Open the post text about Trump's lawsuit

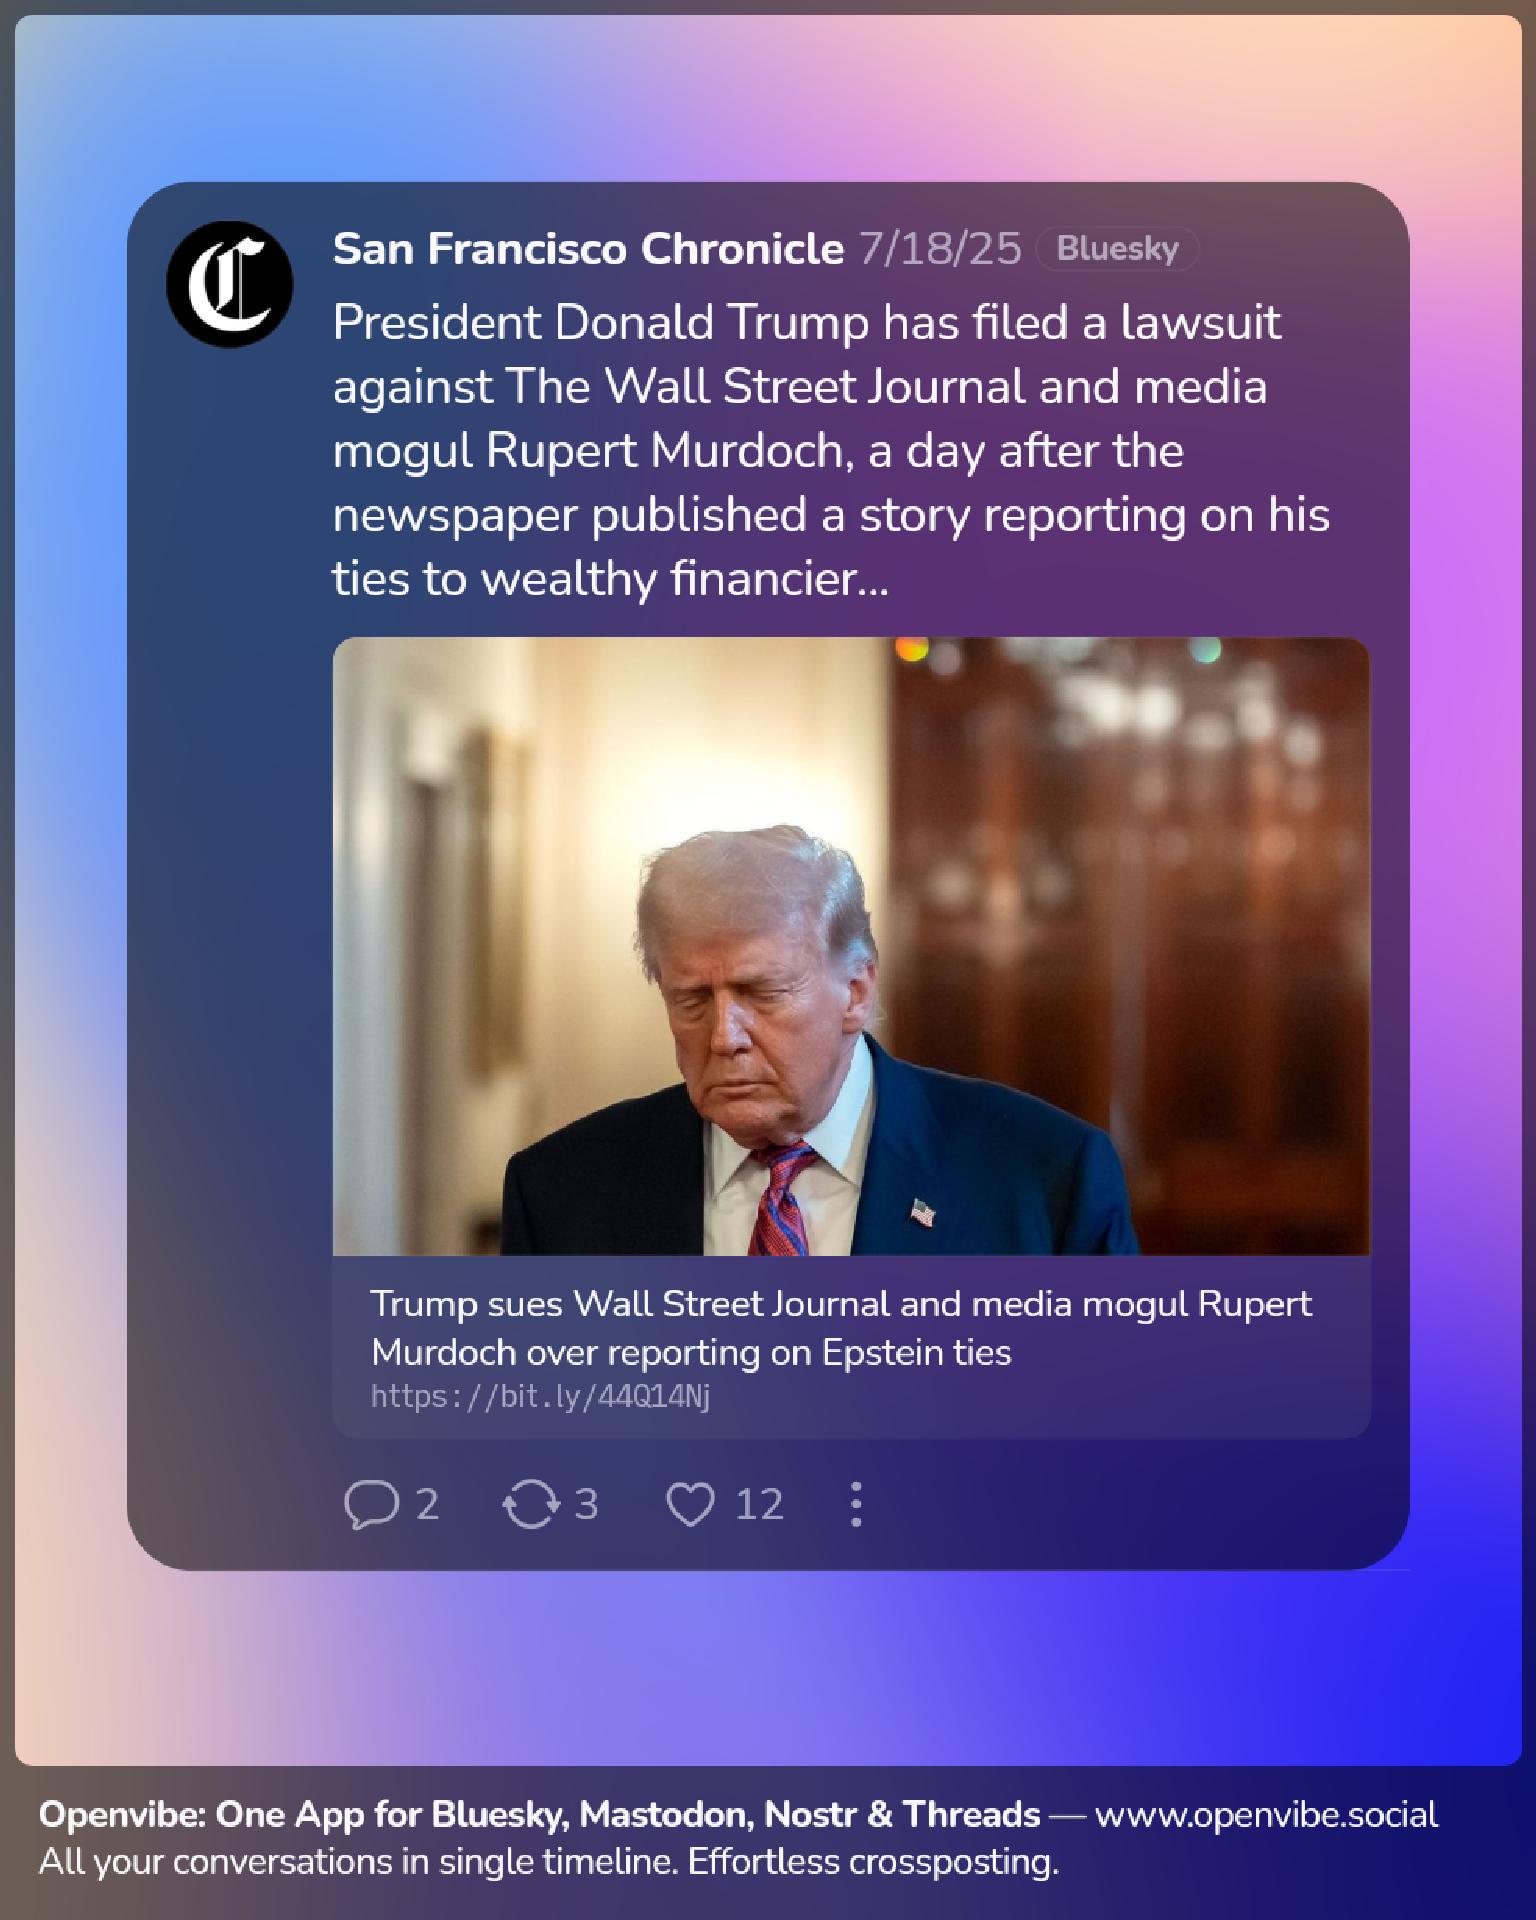831,450
